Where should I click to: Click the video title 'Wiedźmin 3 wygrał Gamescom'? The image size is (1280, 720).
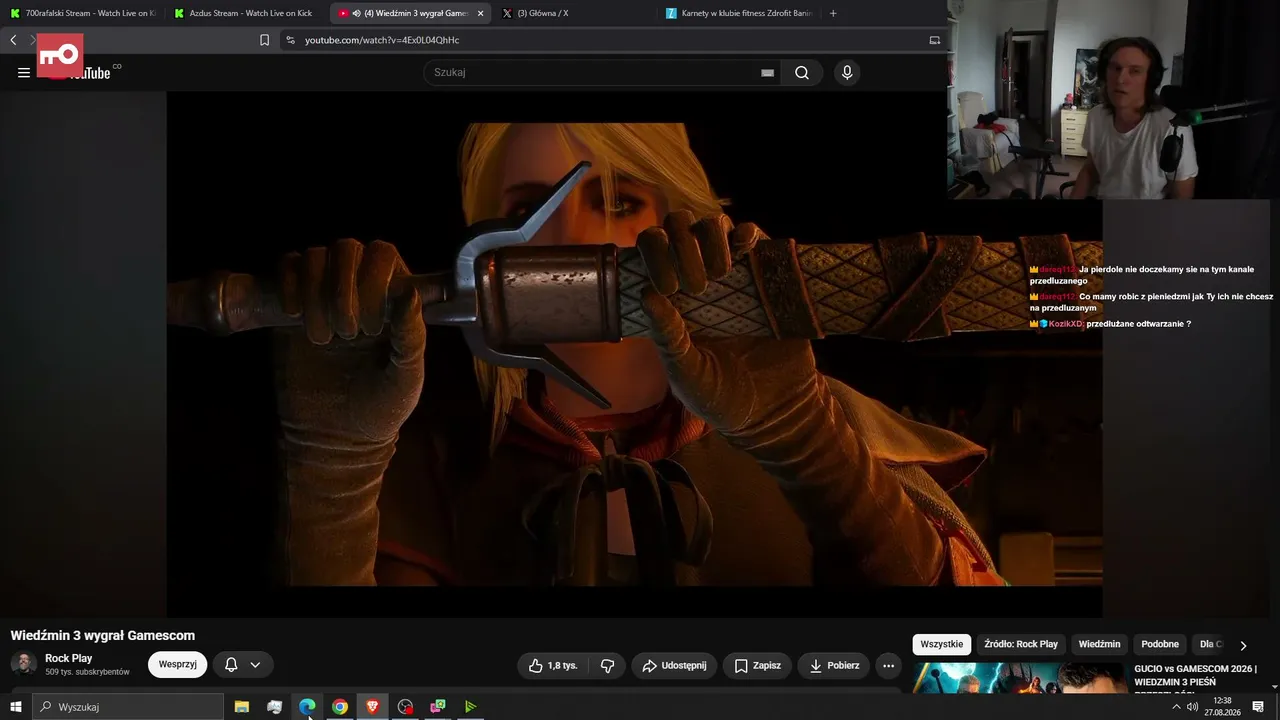[103, 636]
